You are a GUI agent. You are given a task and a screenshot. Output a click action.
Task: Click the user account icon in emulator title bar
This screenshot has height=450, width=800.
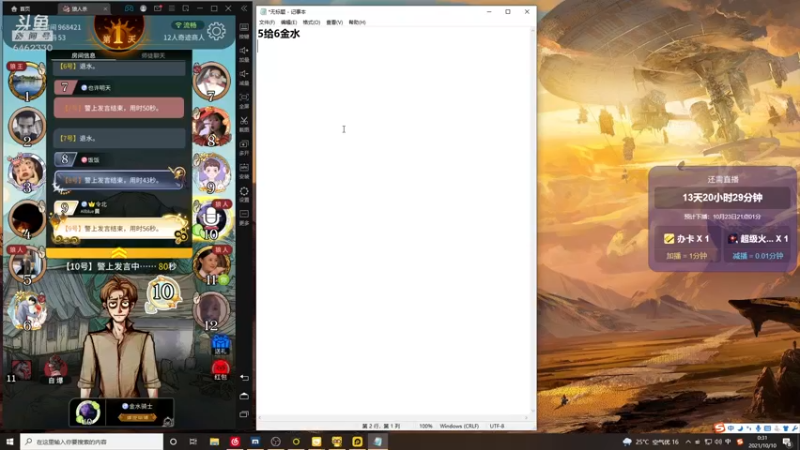[x=143, y=9]
